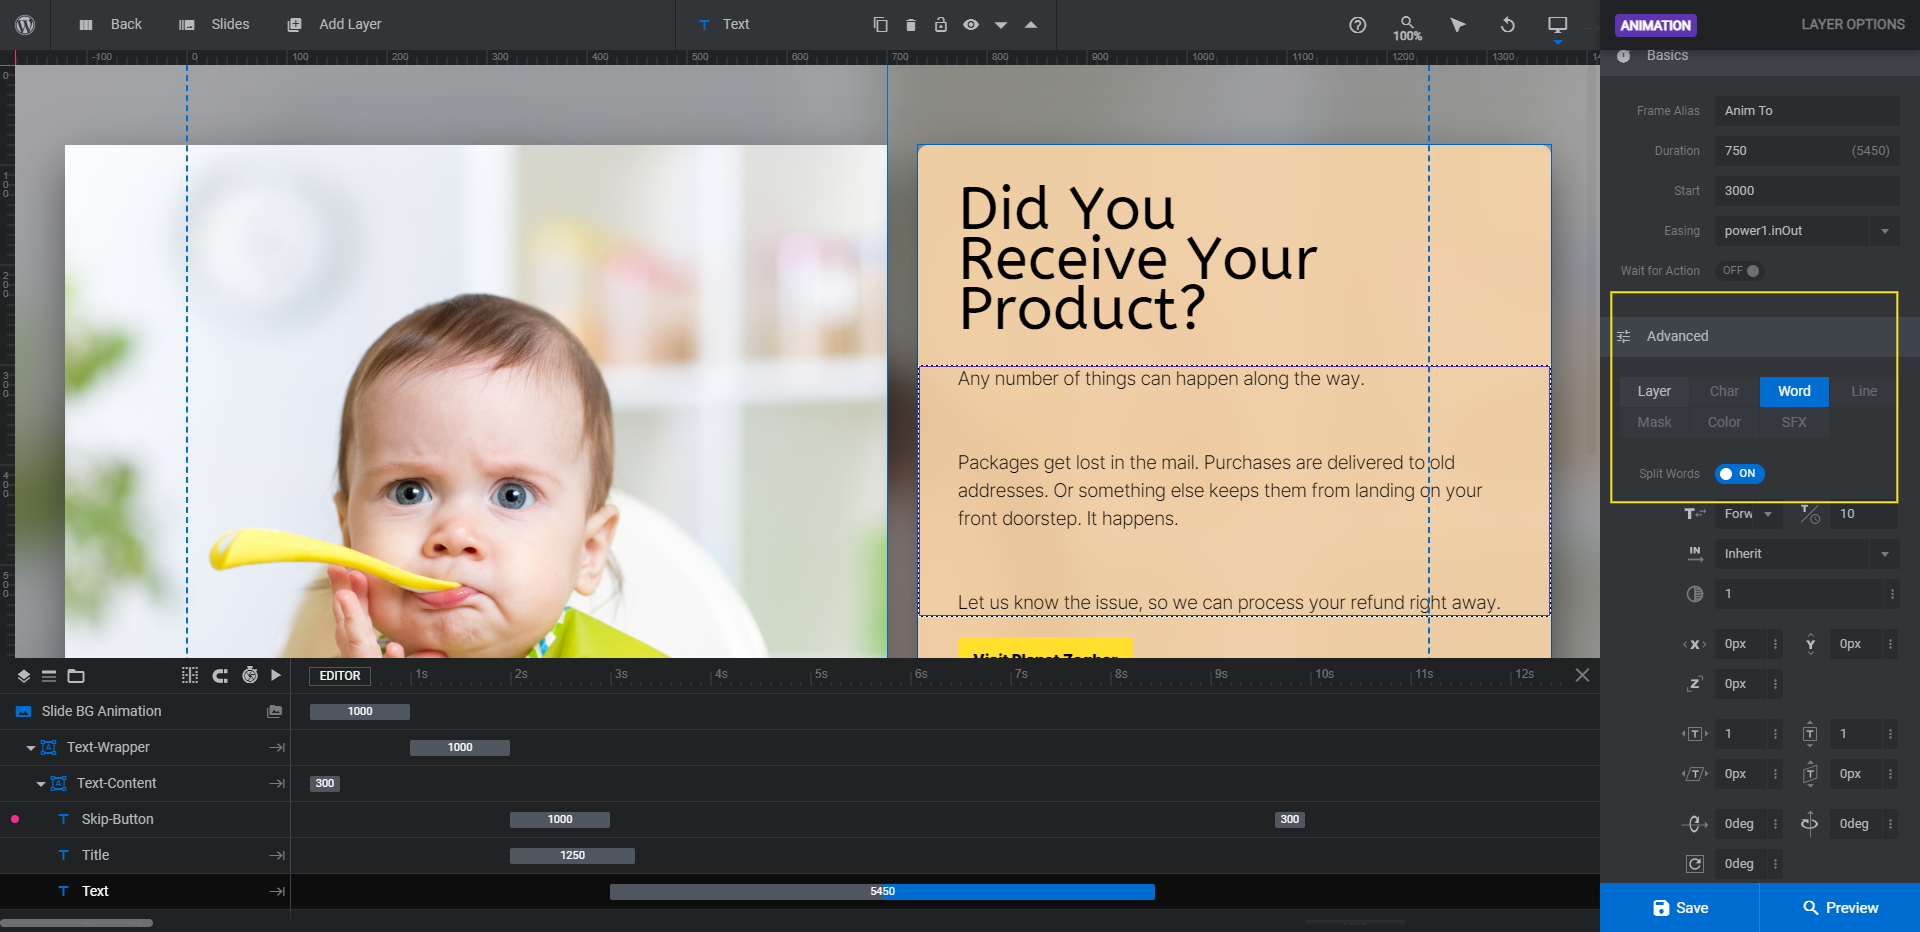Screen dimensions: 1920x932
Task: Click the timeline folder icon
Action: pos(76,676)
